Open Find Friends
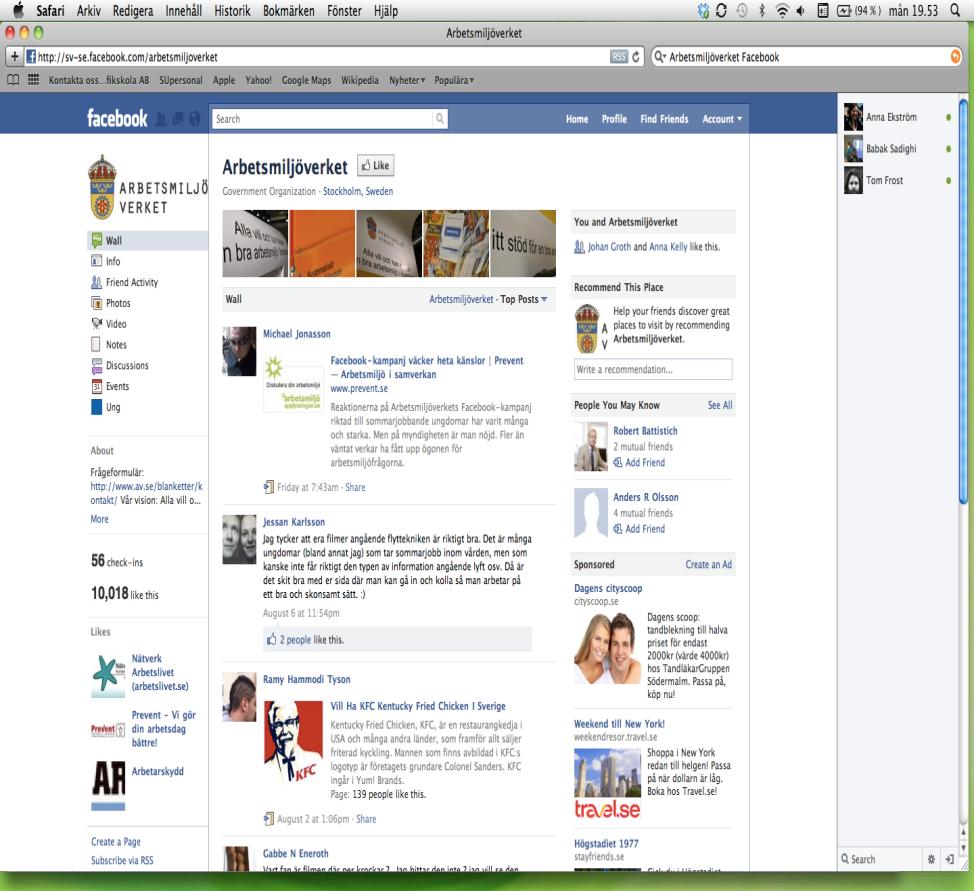Image resolution: width=974 pixels, height=891 pixels. [x=664, y=119]
